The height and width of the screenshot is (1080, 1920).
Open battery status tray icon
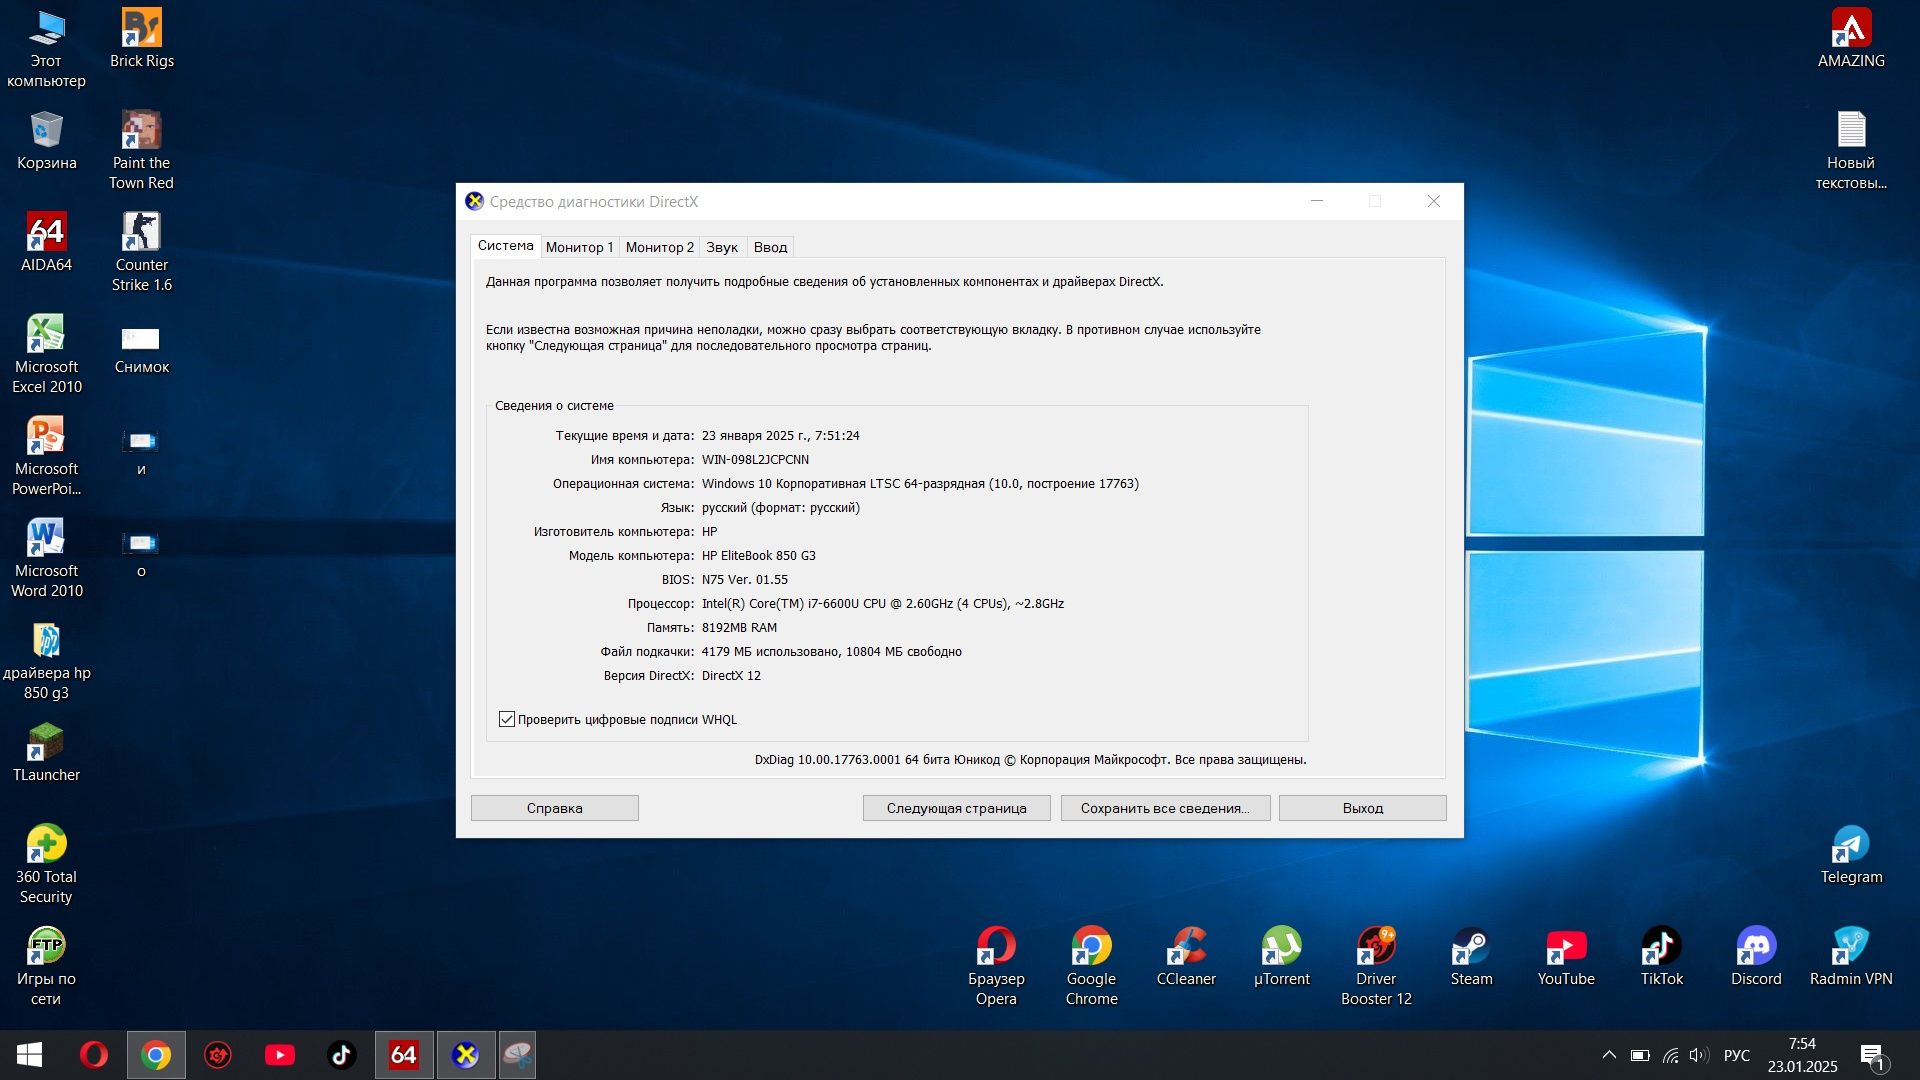pyautogui.click(x=1640, y=1055)
